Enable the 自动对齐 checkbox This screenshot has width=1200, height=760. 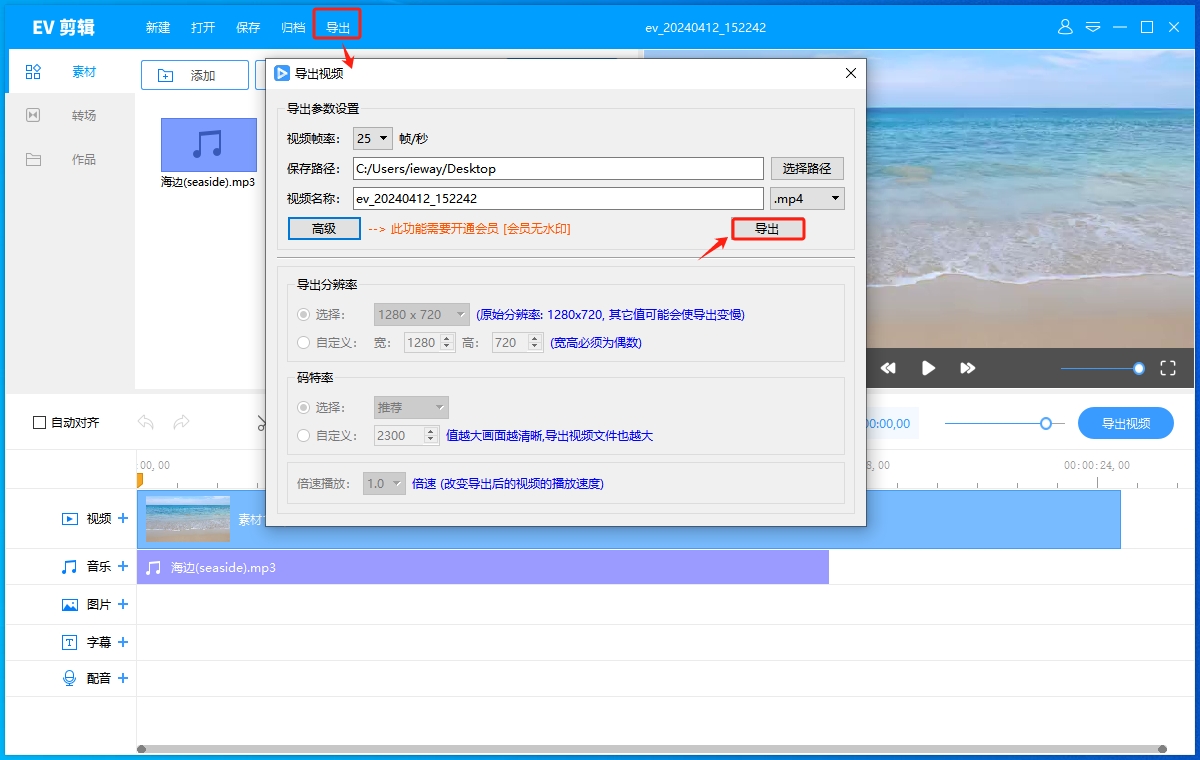coord(40,423)
